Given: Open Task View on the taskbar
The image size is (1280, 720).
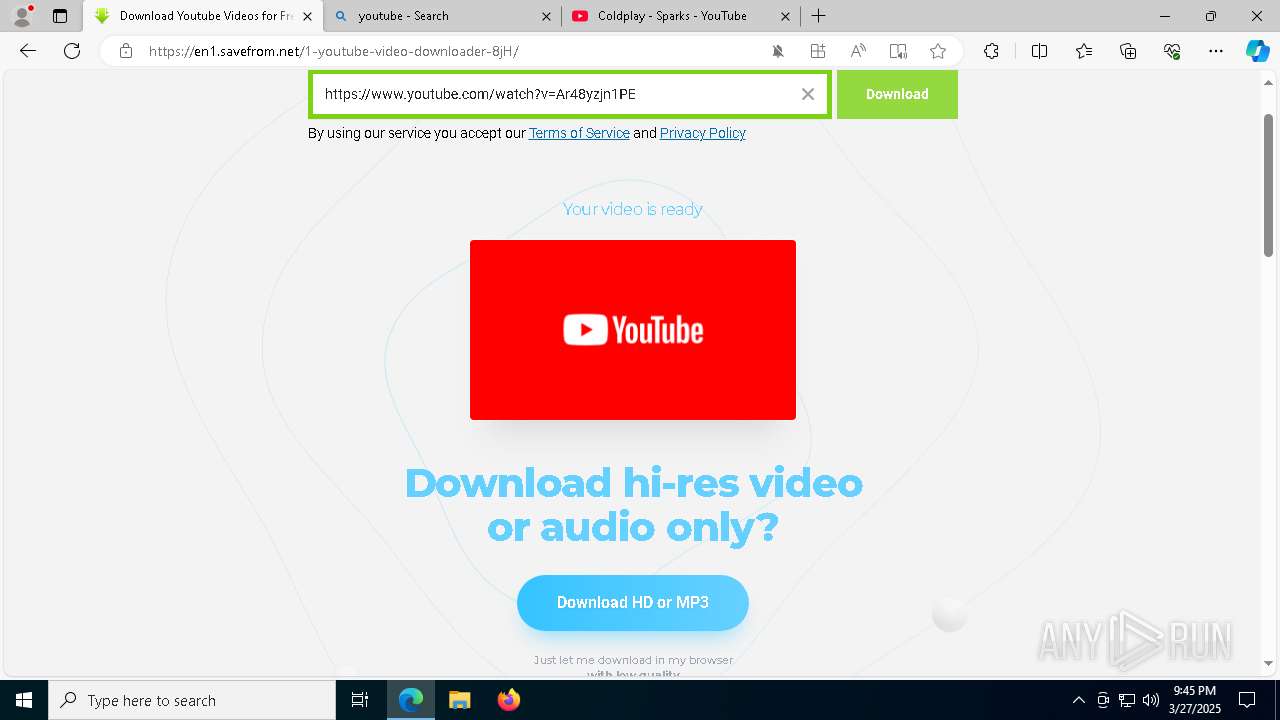Looking at the screenshot, I should coord(360,700).
